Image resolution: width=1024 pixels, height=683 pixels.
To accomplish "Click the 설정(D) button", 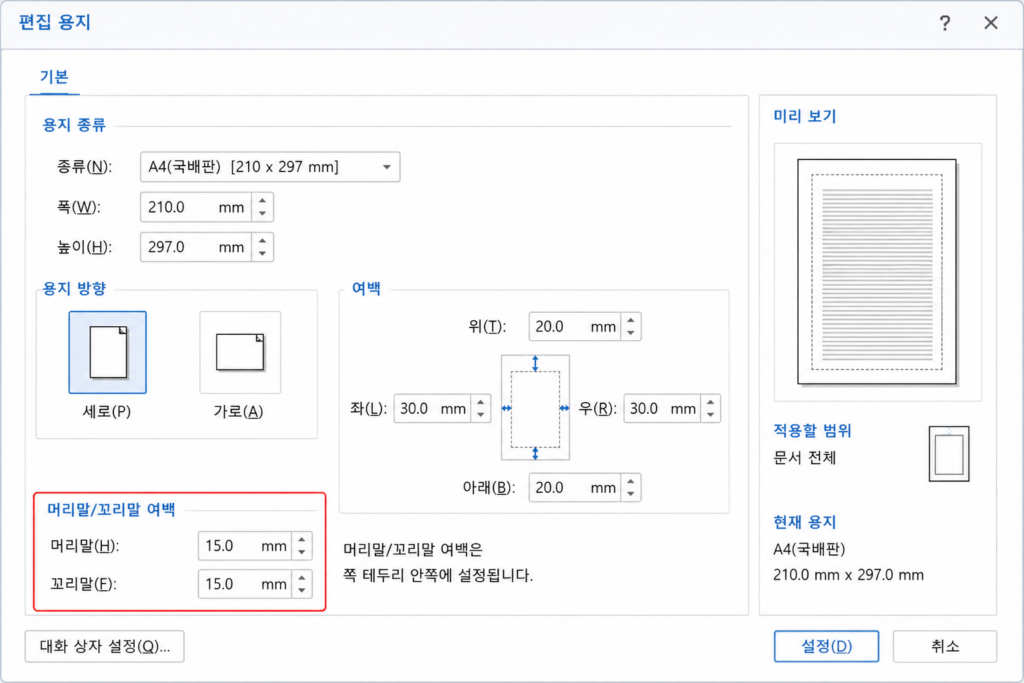I will (x=826, y=646).
